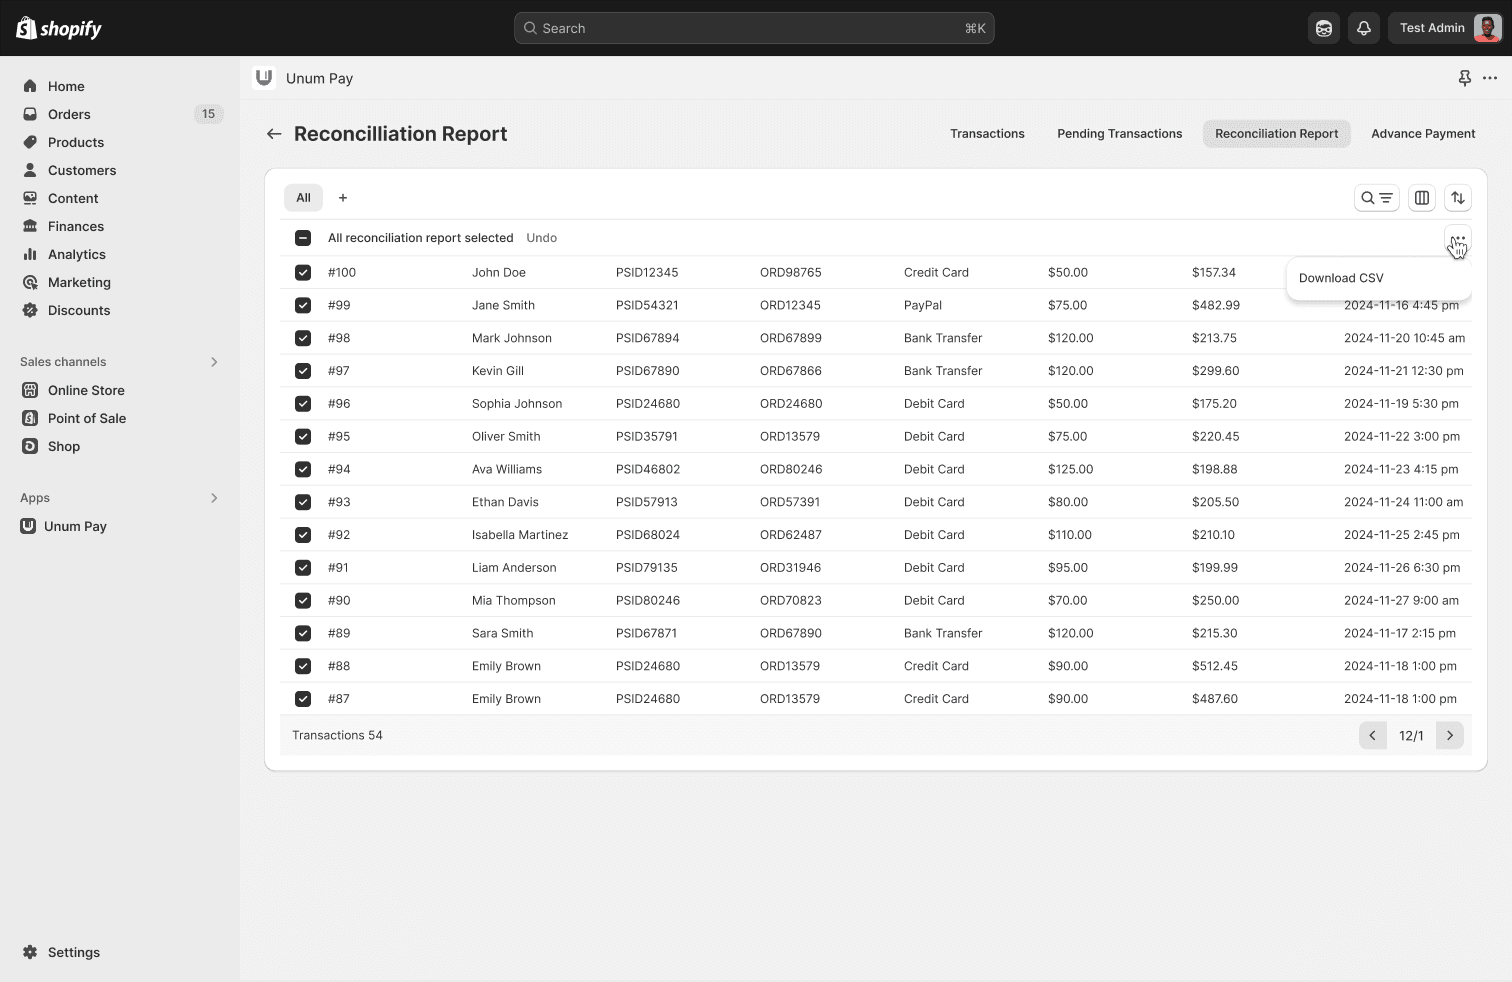Open Settings in the sidebar
The image size is (1512, 982).
click(x=73, y=952)
